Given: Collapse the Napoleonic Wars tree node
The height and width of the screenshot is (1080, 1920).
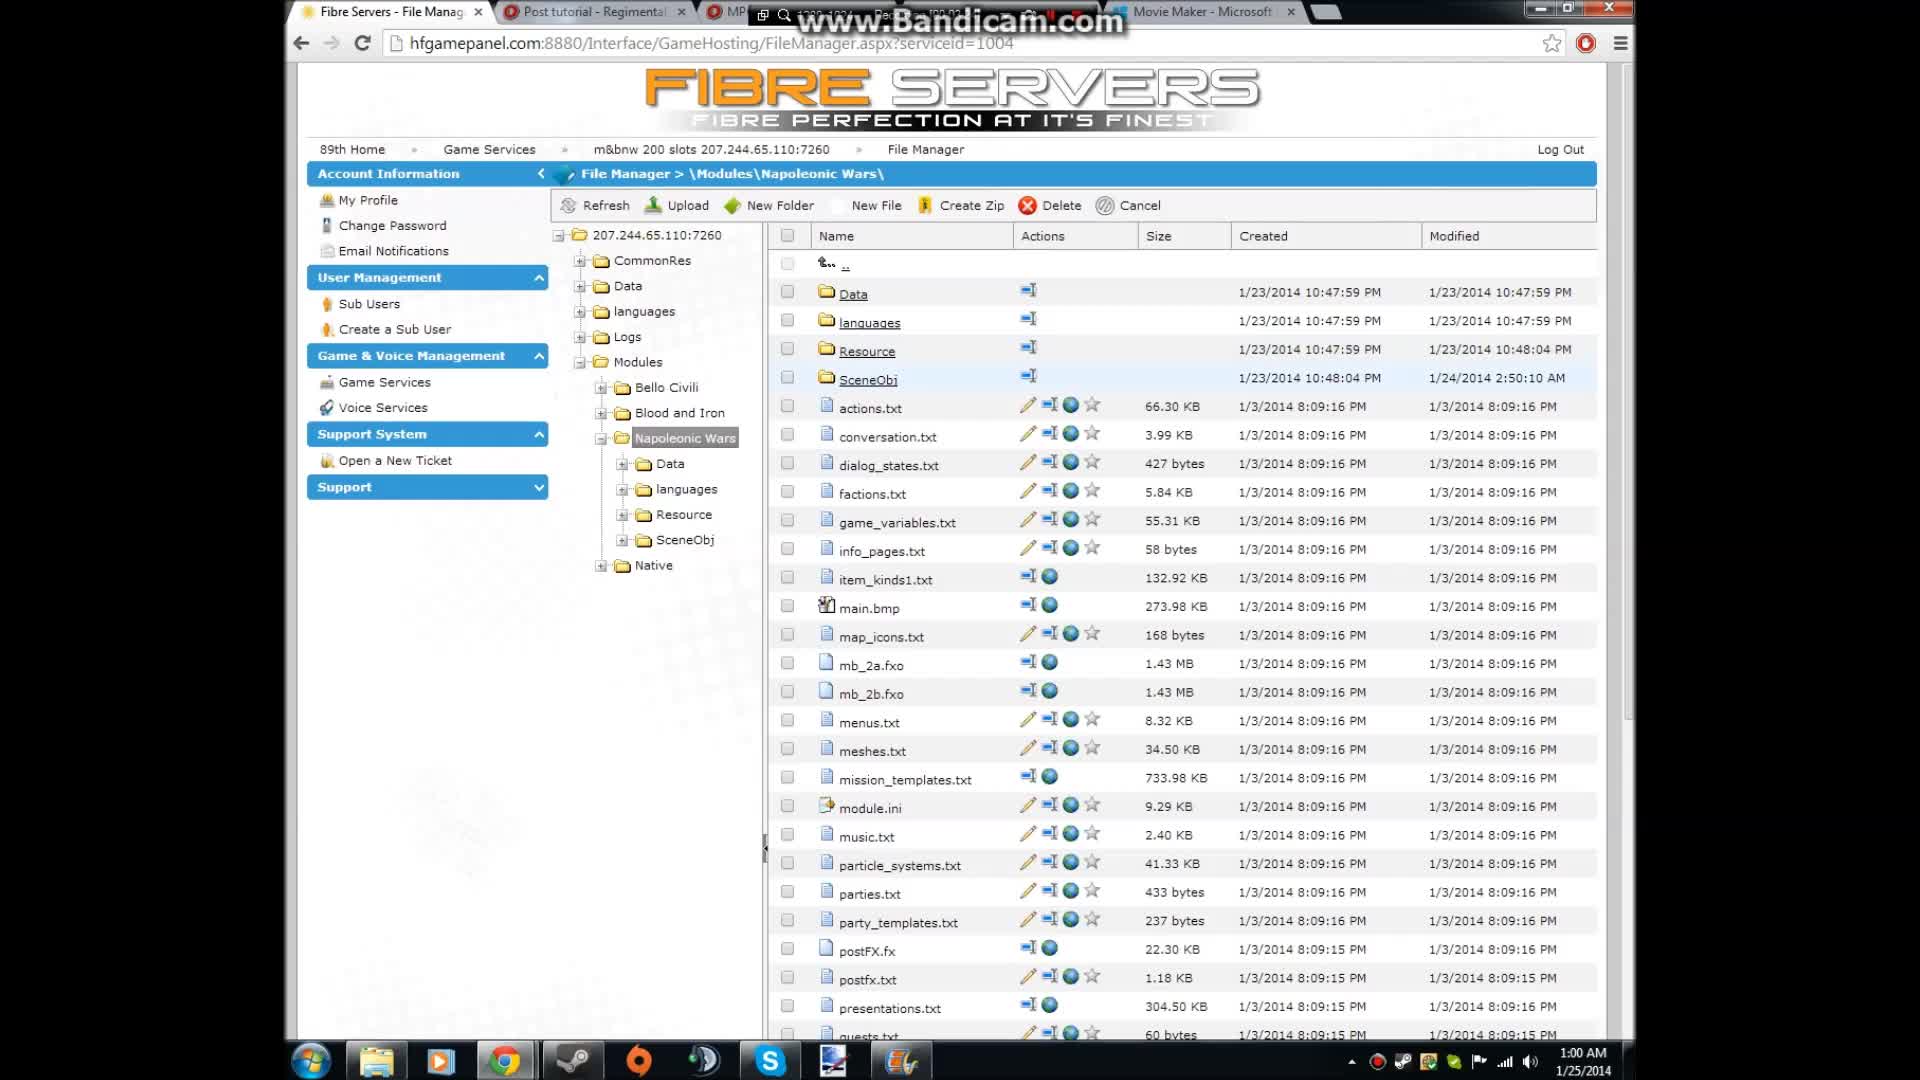Looking at the screenshot, I should pos(601,439).
